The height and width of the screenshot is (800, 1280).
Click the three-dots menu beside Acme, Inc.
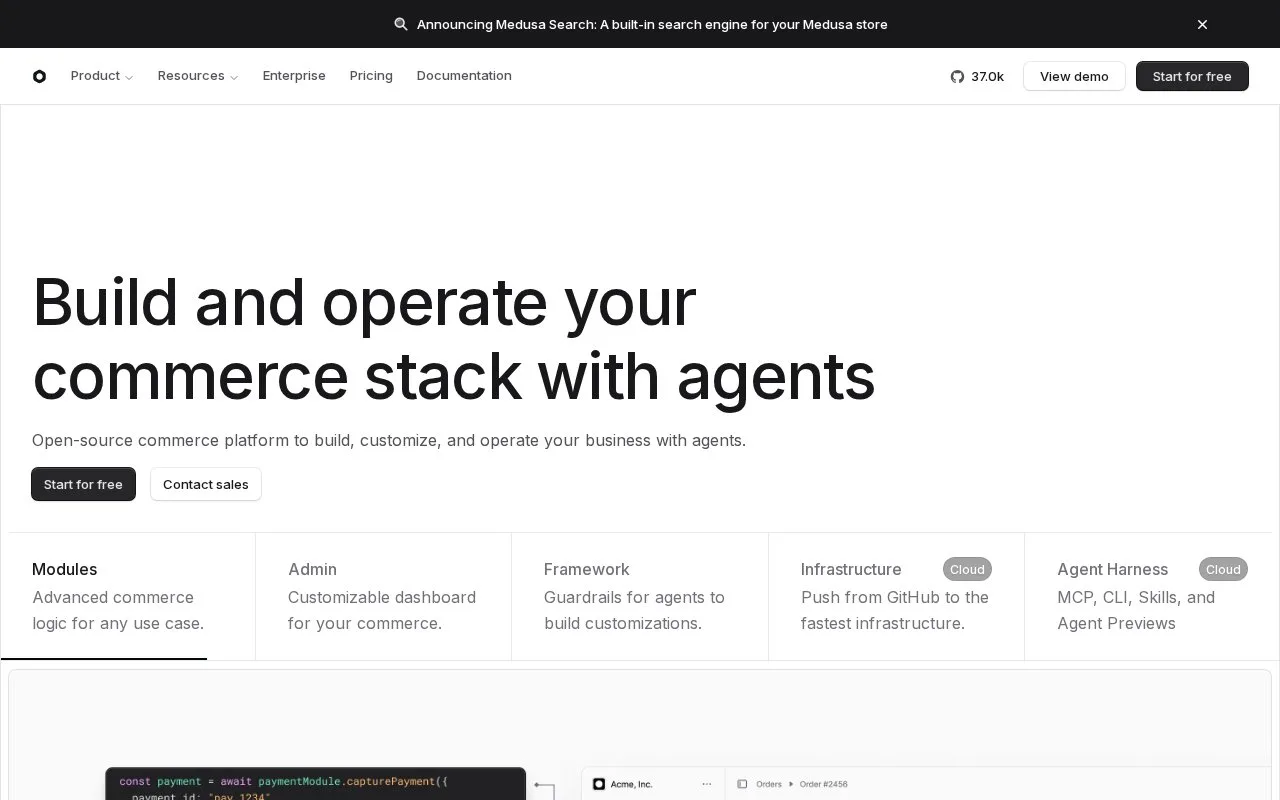(x=707, y=784)
